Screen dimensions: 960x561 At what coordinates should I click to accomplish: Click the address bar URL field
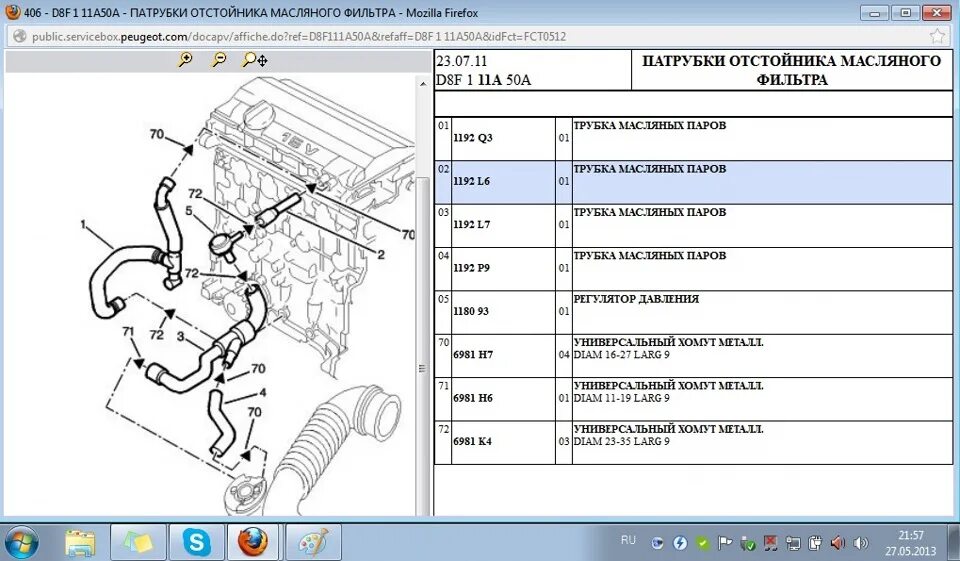click(478, 36)
